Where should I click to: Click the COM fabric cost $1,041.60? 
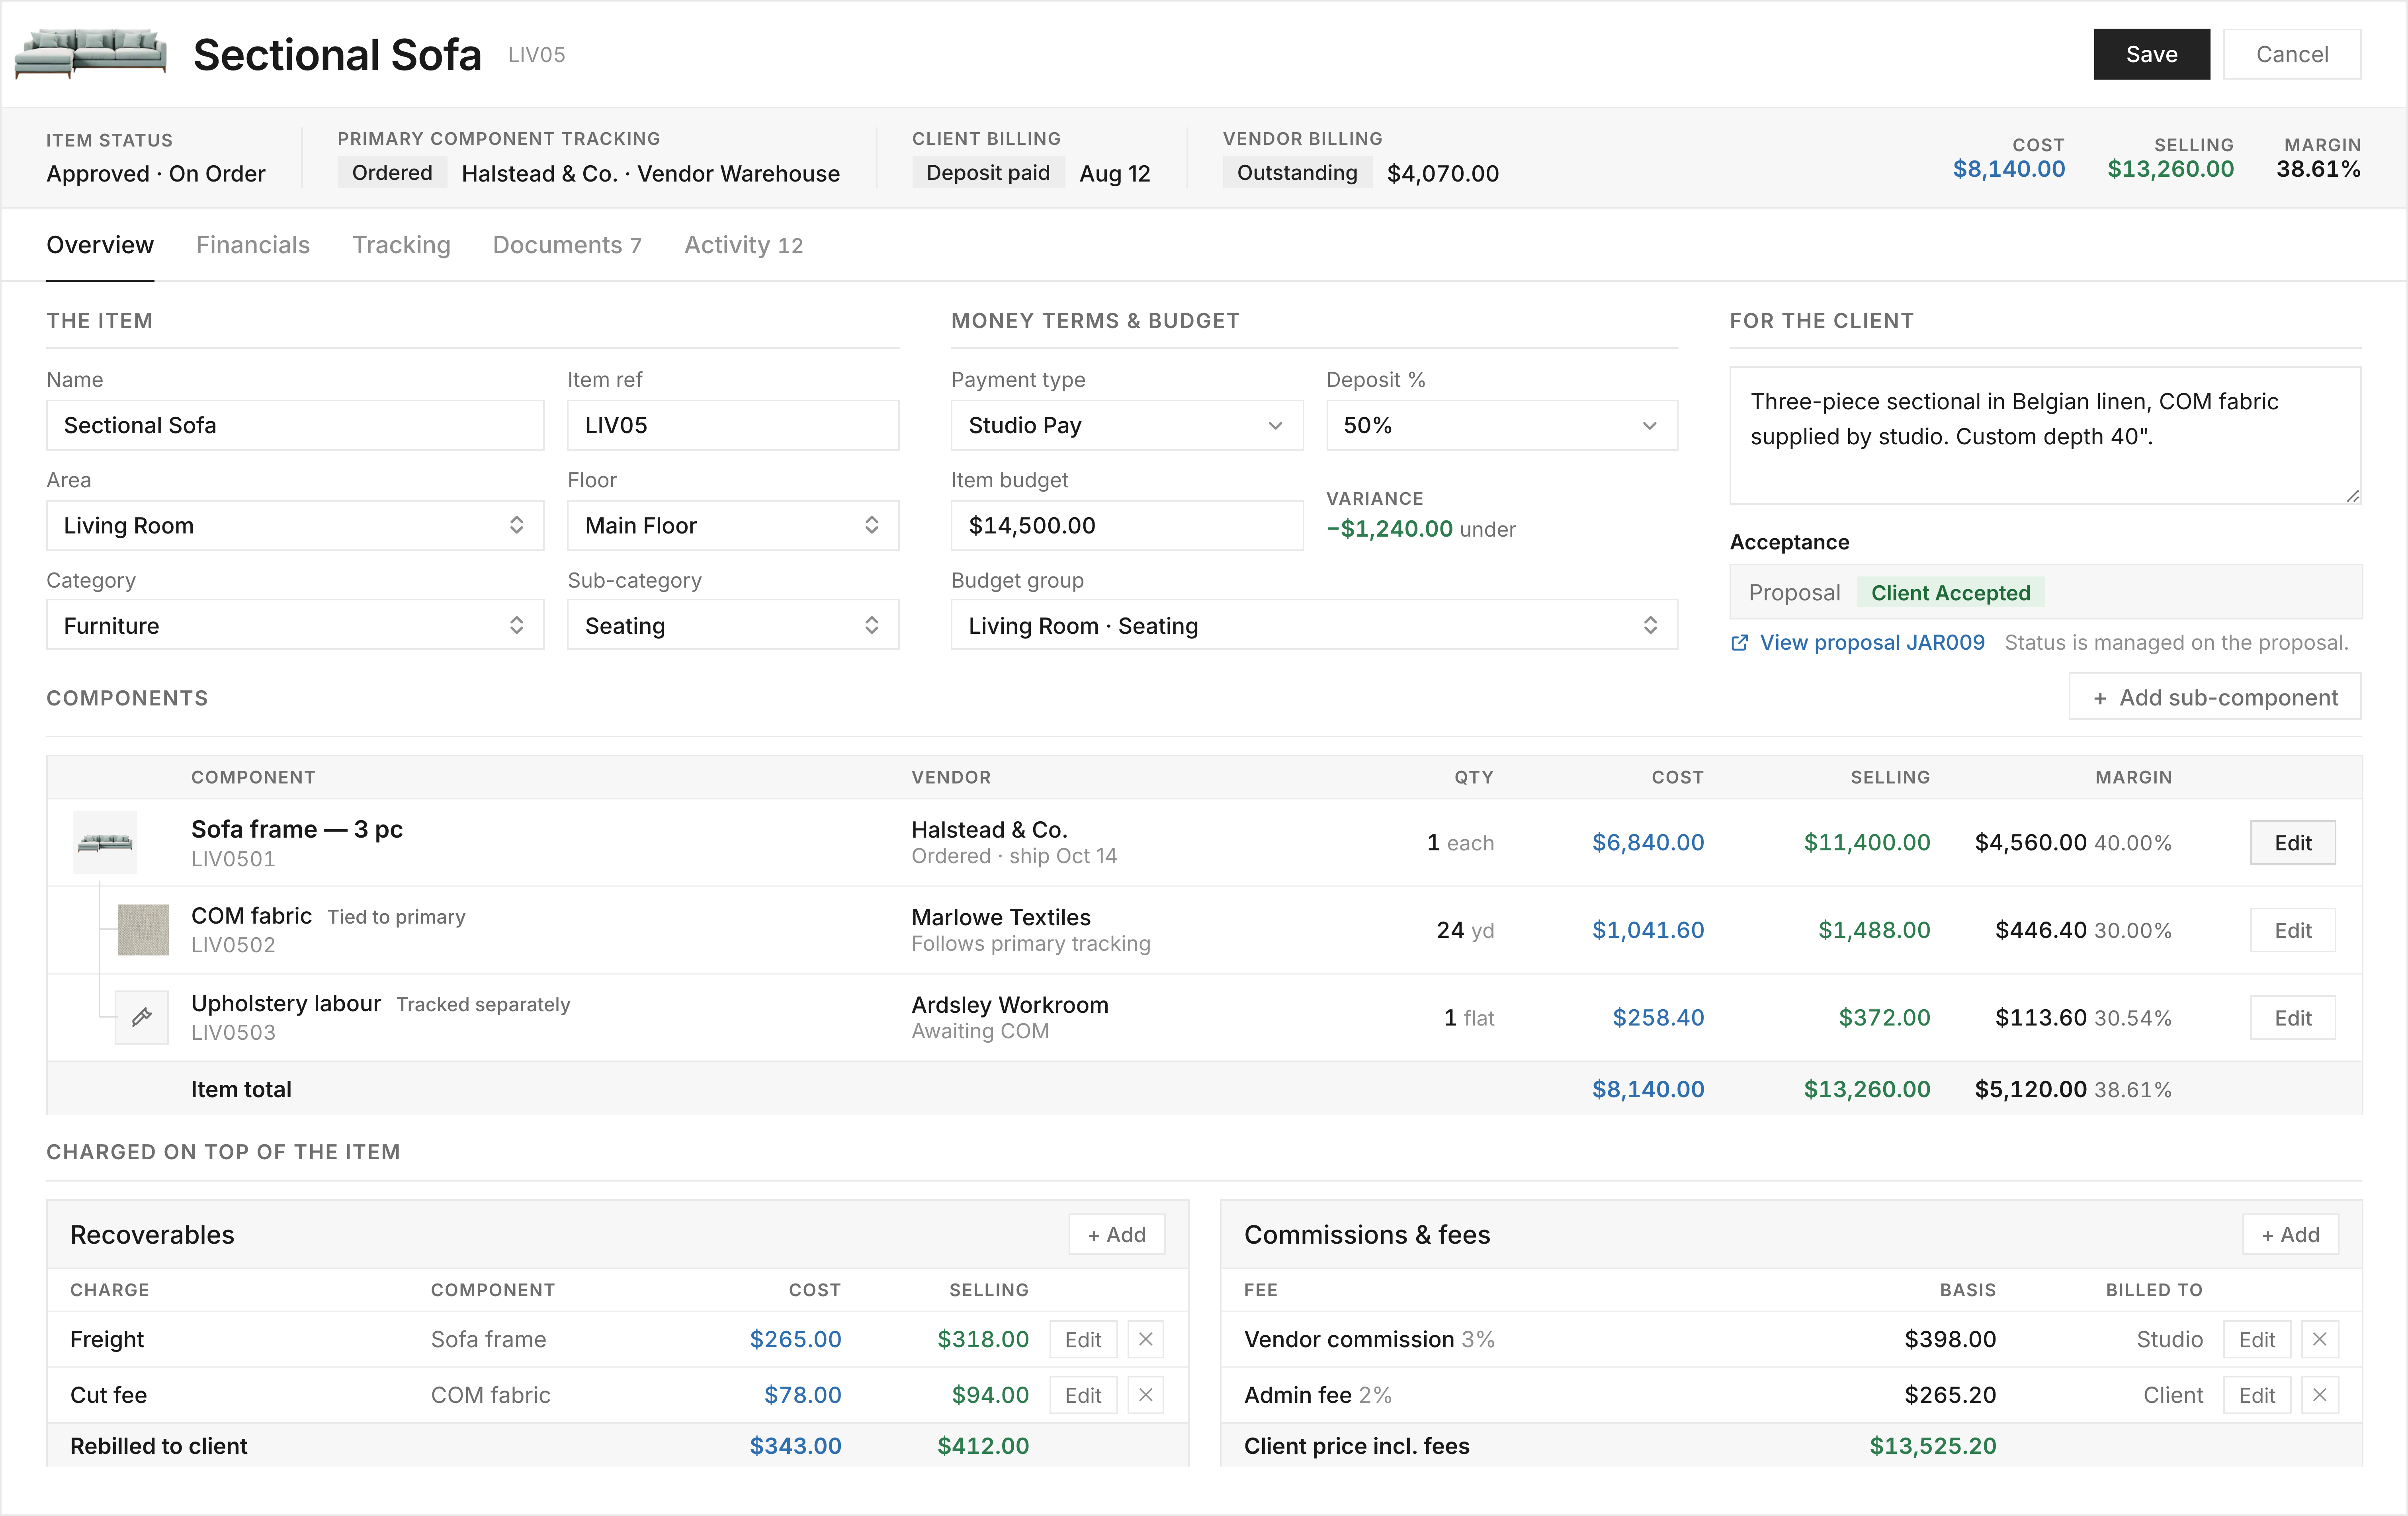pyautogui.click(x=1648, y=930)
